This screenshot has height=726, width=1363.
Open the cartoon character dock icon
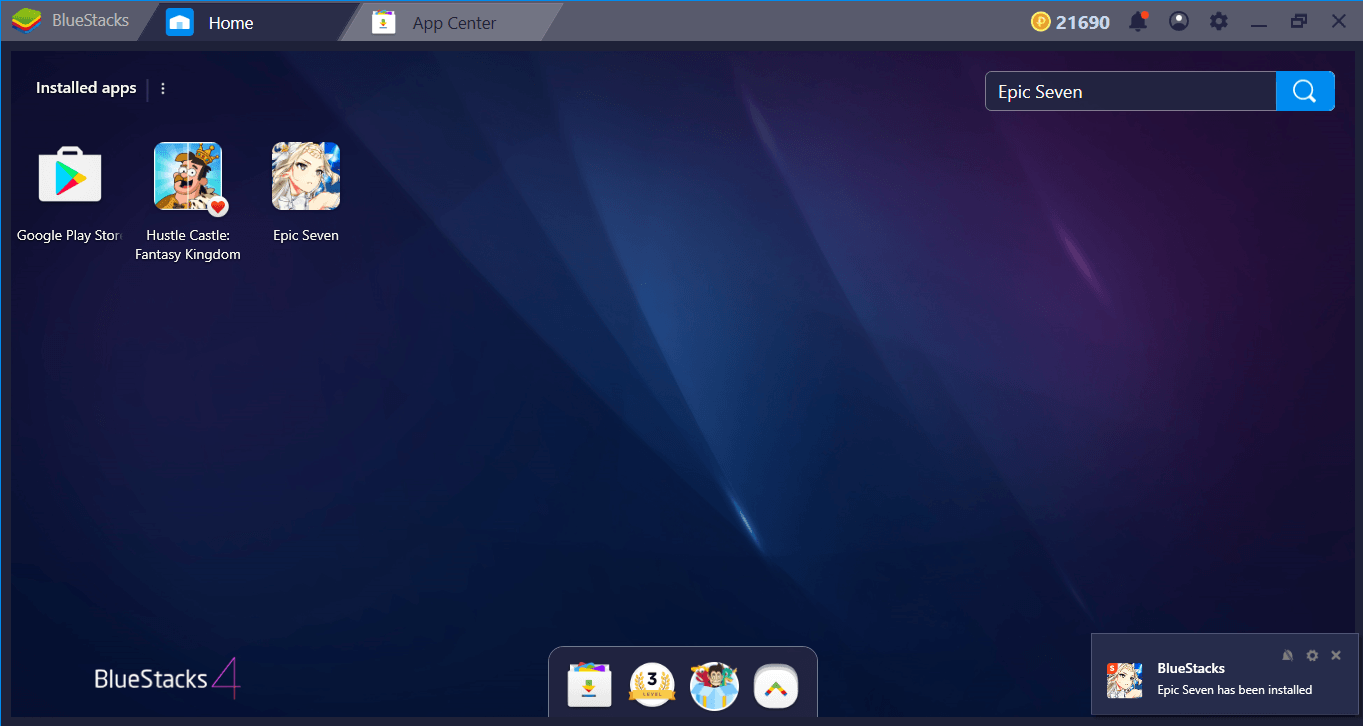point(714,685)
